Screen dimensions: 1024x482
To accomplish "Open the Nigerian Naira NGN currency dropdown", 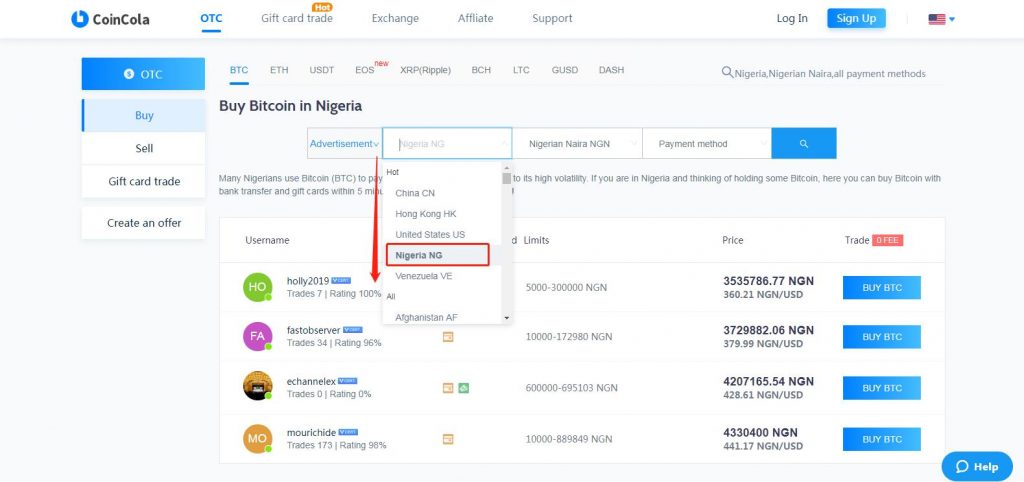I will [577, 144].
